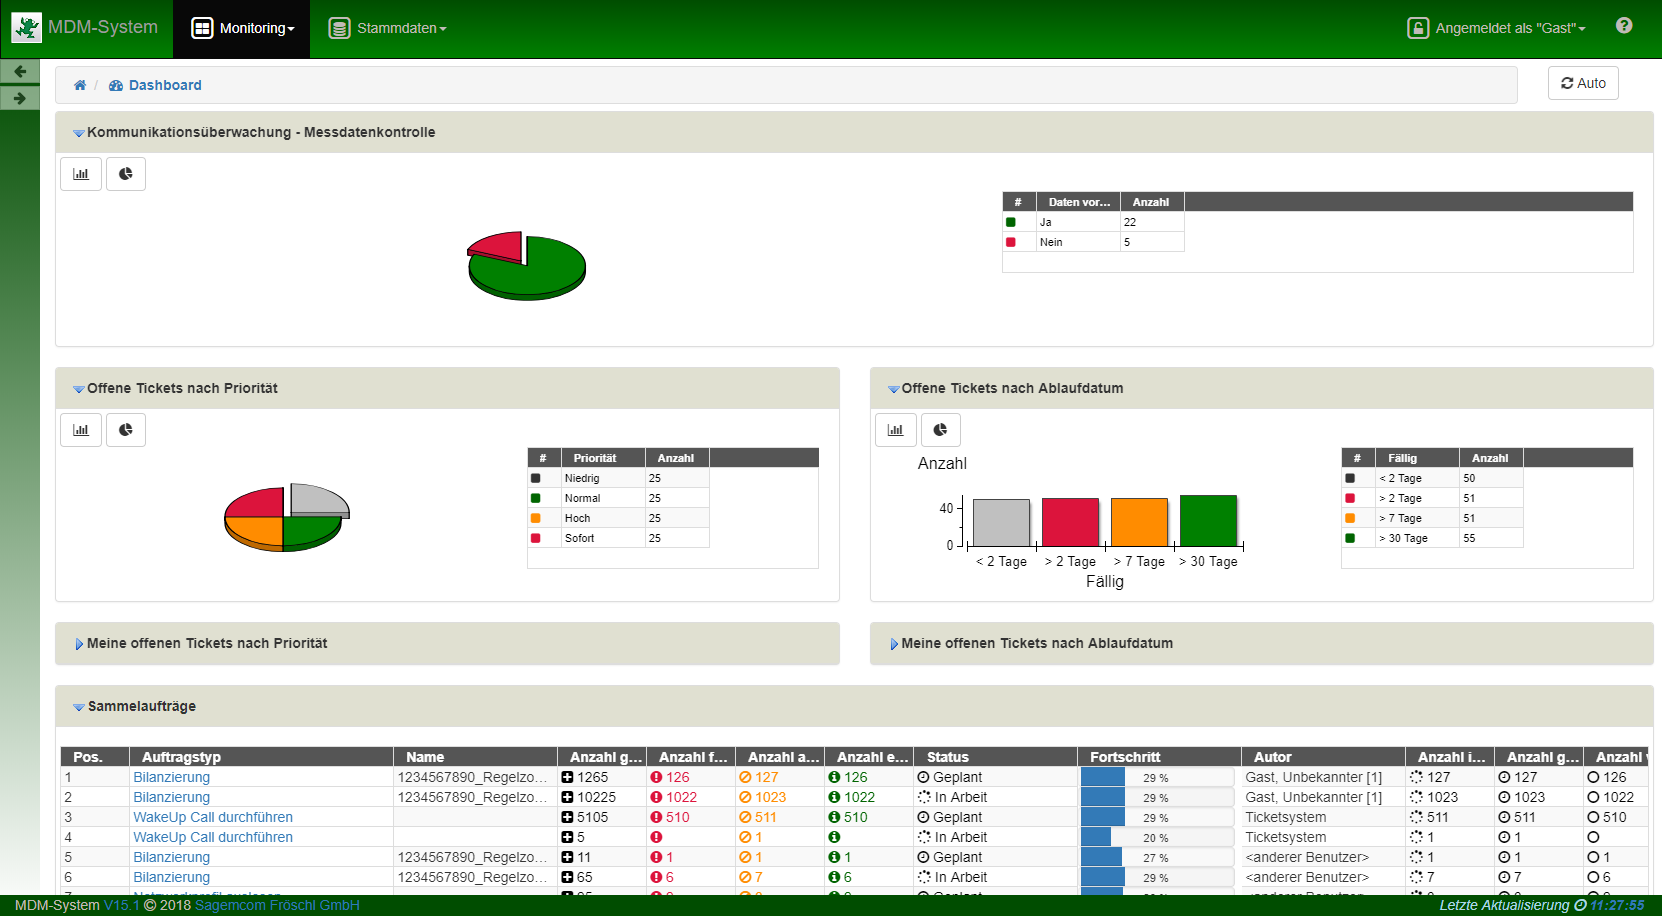
Task: Click the orange blocked icon beside 511
Action: 745,817
